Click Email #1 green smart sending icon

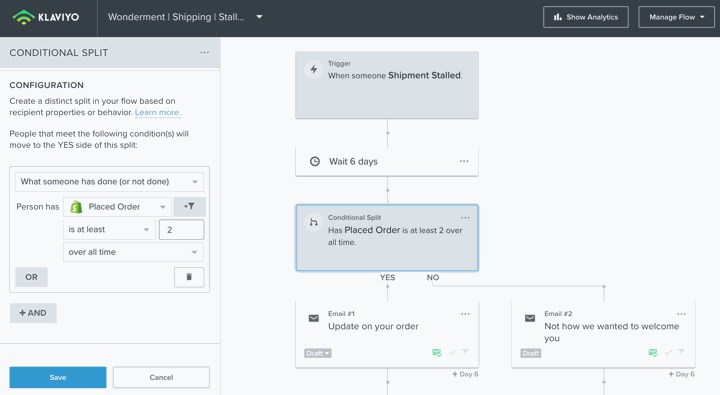click(437, 353)
